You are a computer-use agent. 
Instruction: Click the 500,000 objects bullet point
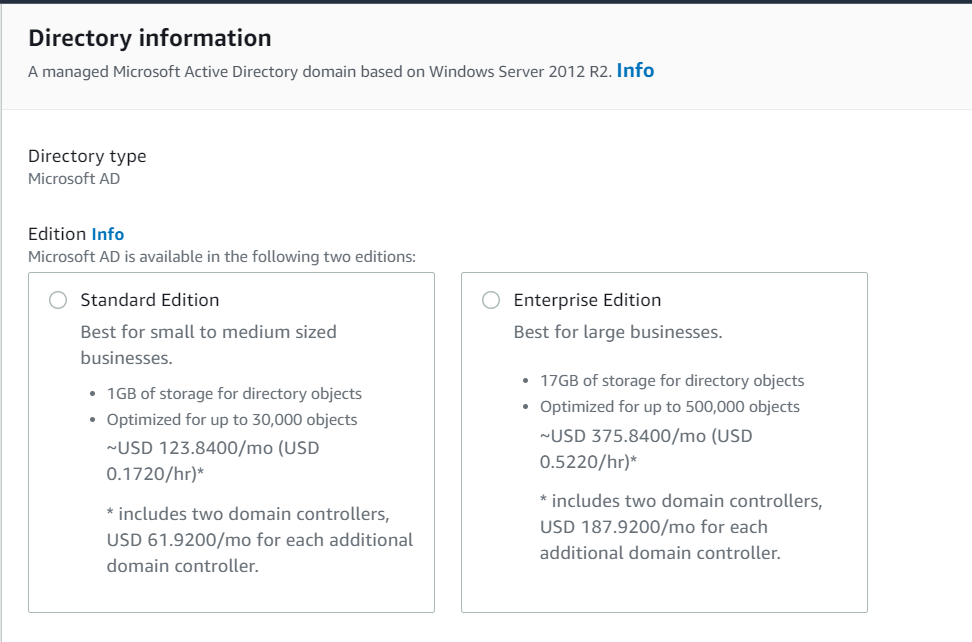(x=669, y=407)
